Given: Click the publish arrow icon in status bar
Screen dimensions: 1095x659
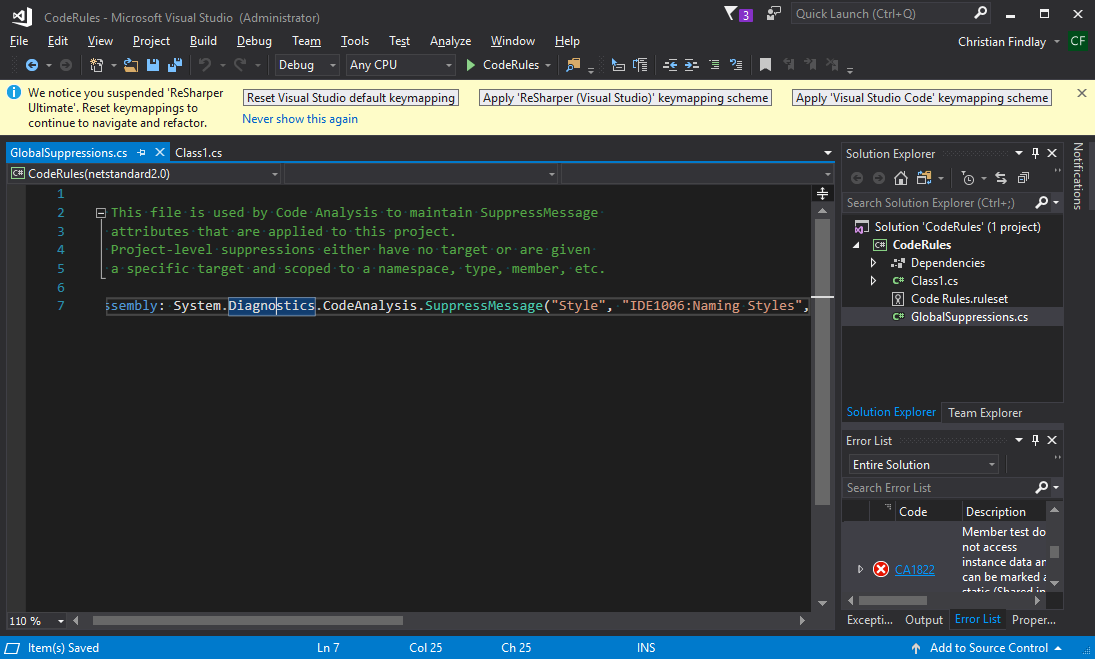Looking at the screenshot, I should click(x=916, y=649).
